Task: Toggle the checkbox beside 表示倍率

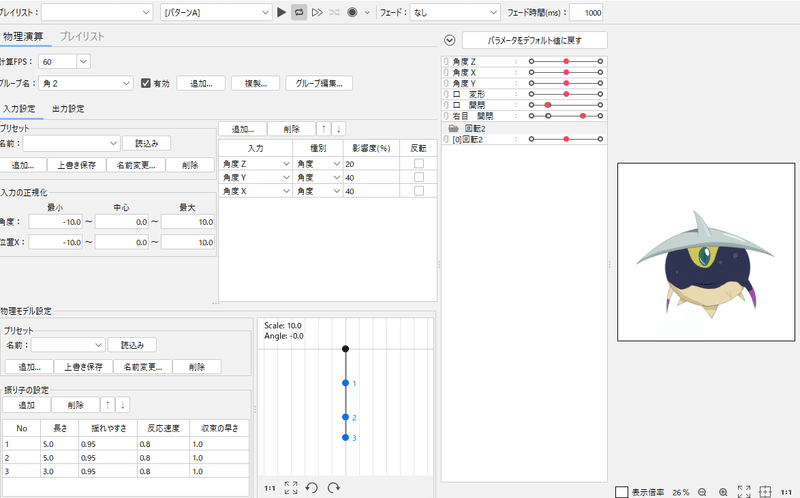Action: tap(621, 492)
